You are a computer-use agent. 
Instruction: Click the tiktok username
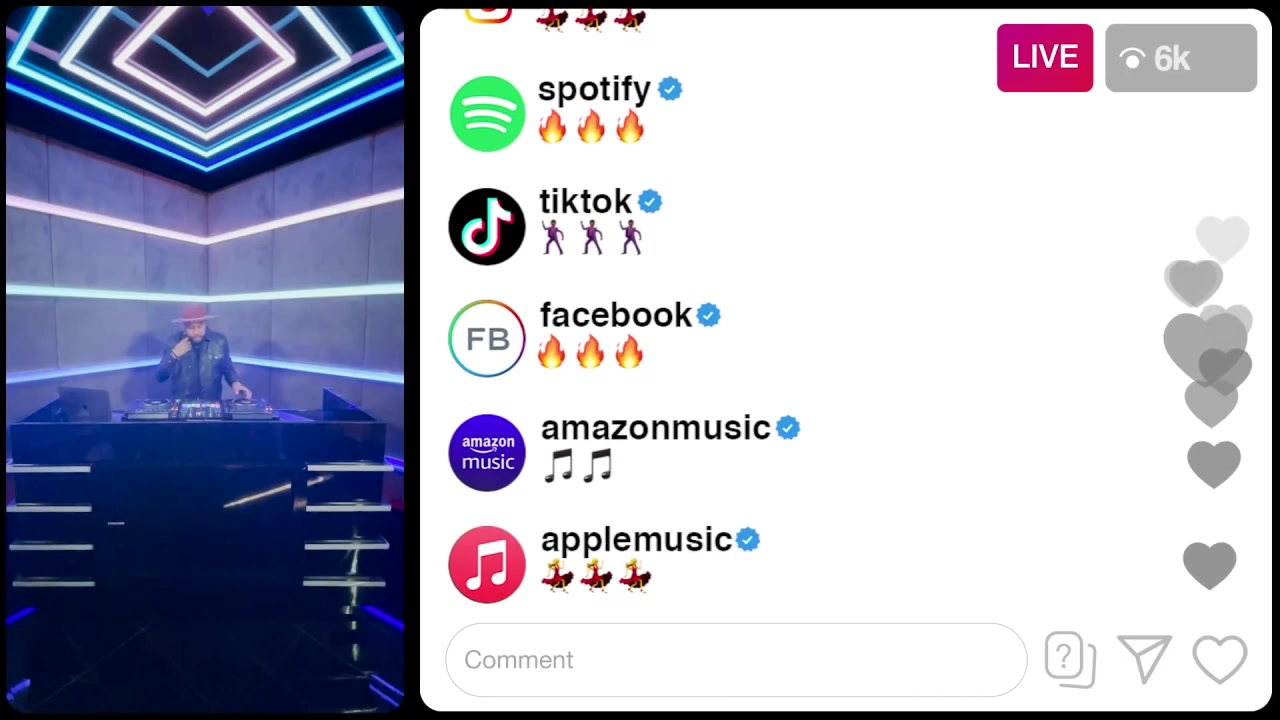tap(586, 202)
